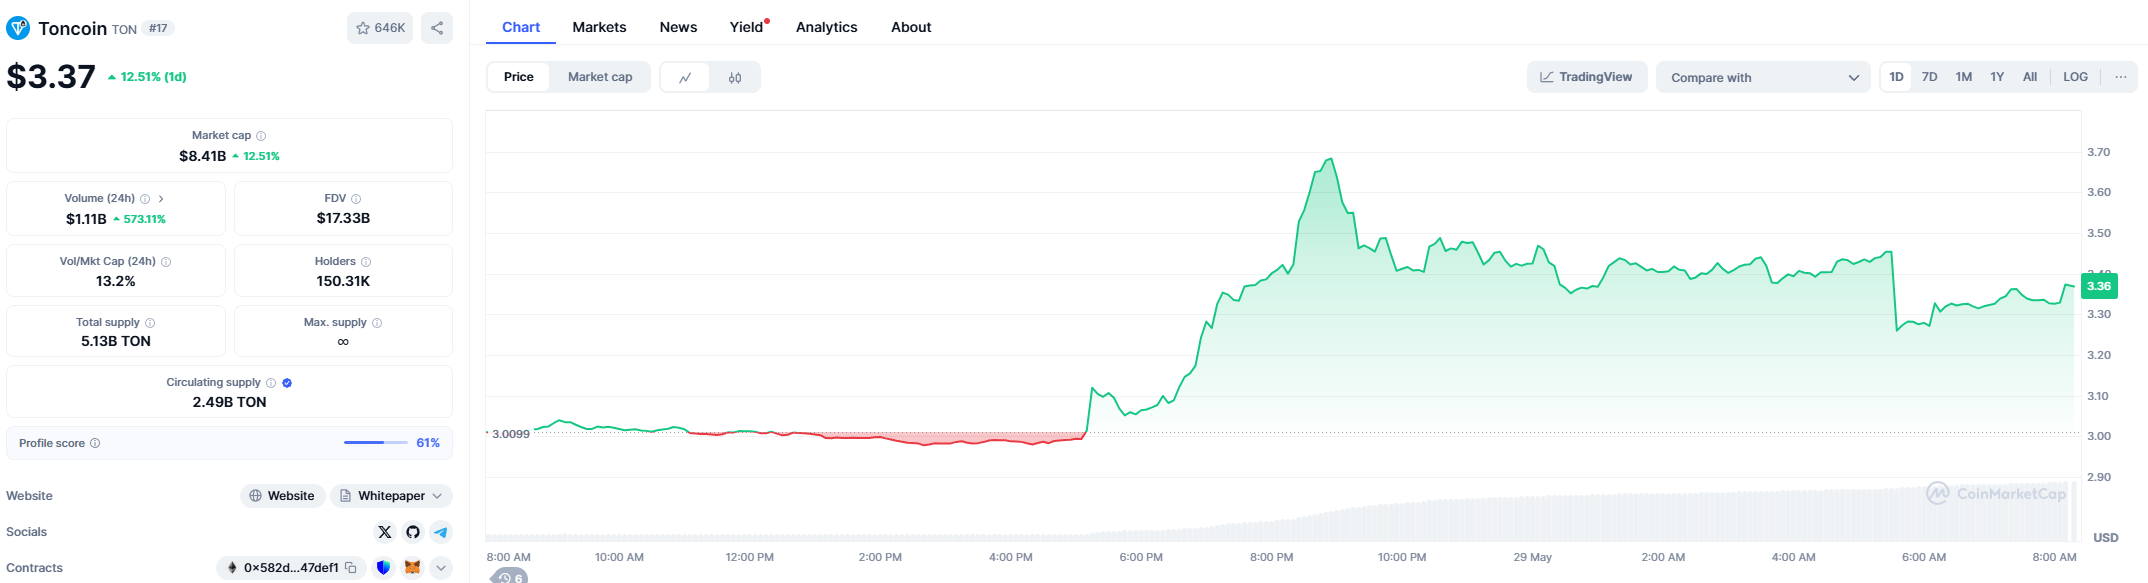
Task: Switch to candlestick chart view
Action: point(735,77)
